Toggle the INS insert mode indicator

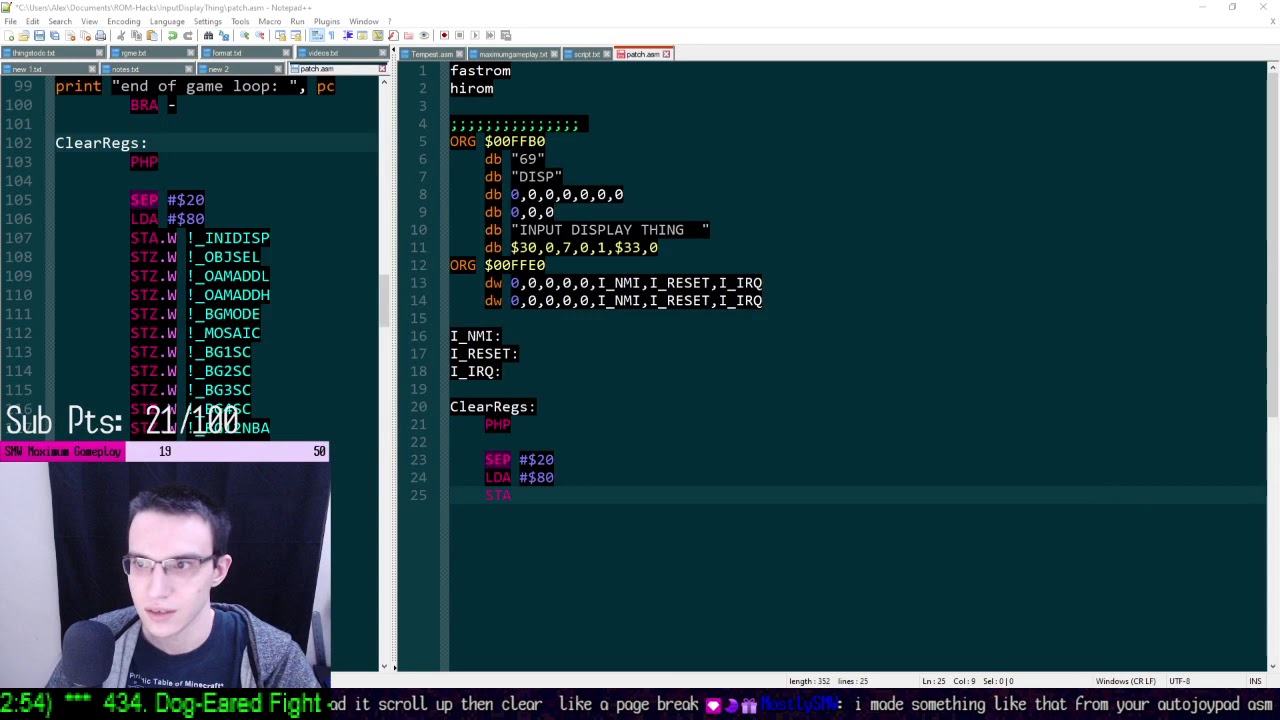click(x=1255, y=681)
